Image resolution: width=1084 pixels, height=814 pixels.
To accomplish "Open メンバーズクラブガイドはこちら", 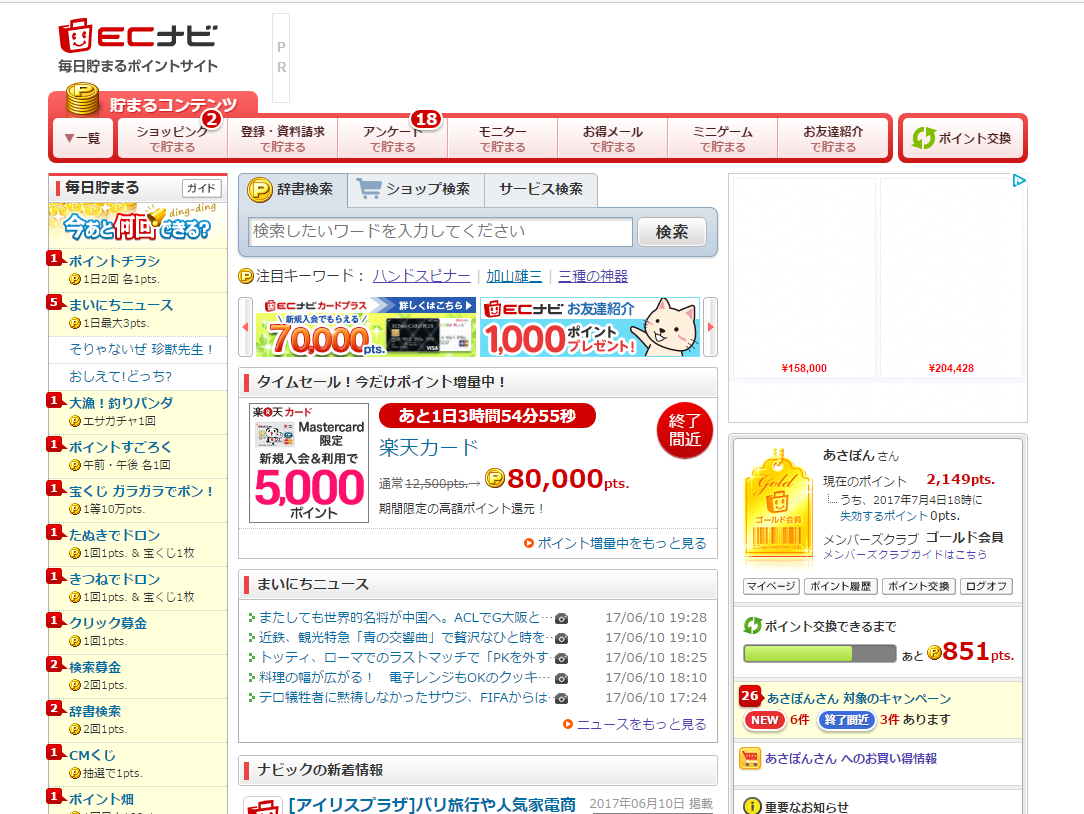I will (x=904, y=555).
